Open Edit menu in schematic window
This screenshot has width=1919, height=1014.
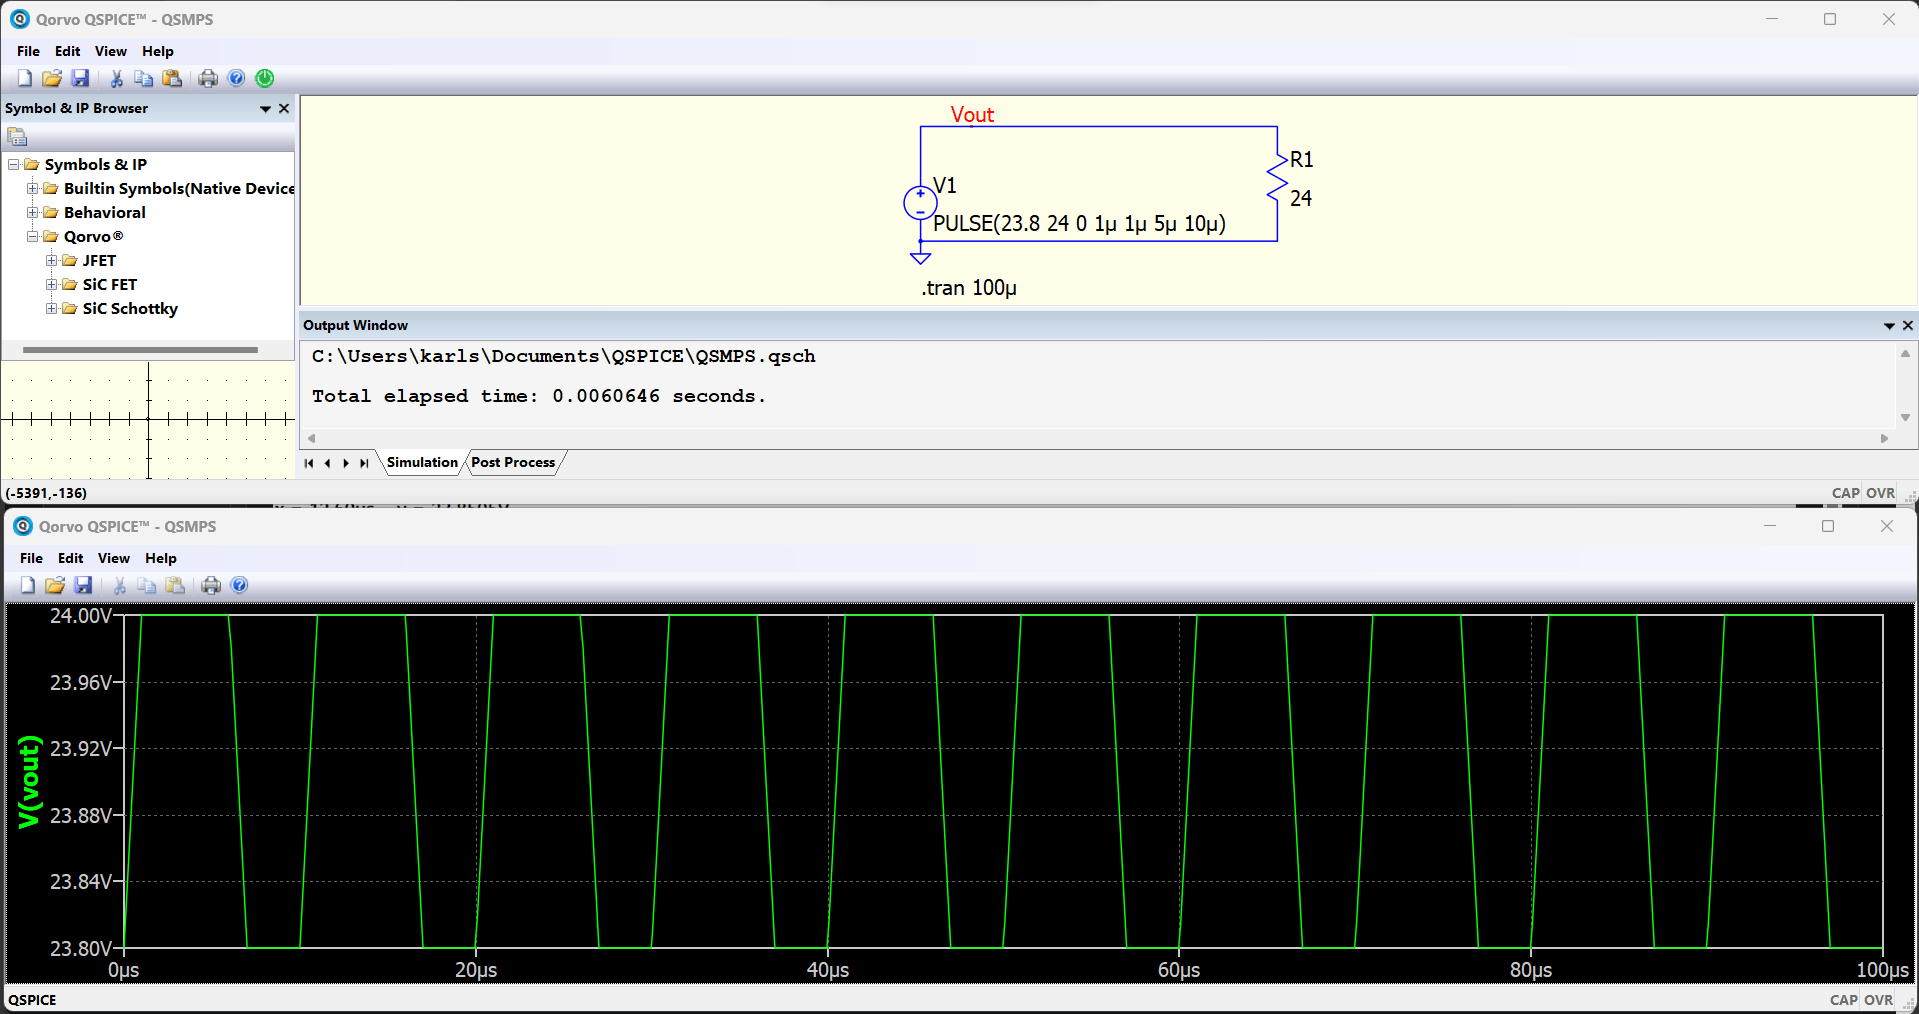pyautogui.click(x=67, y=51)
